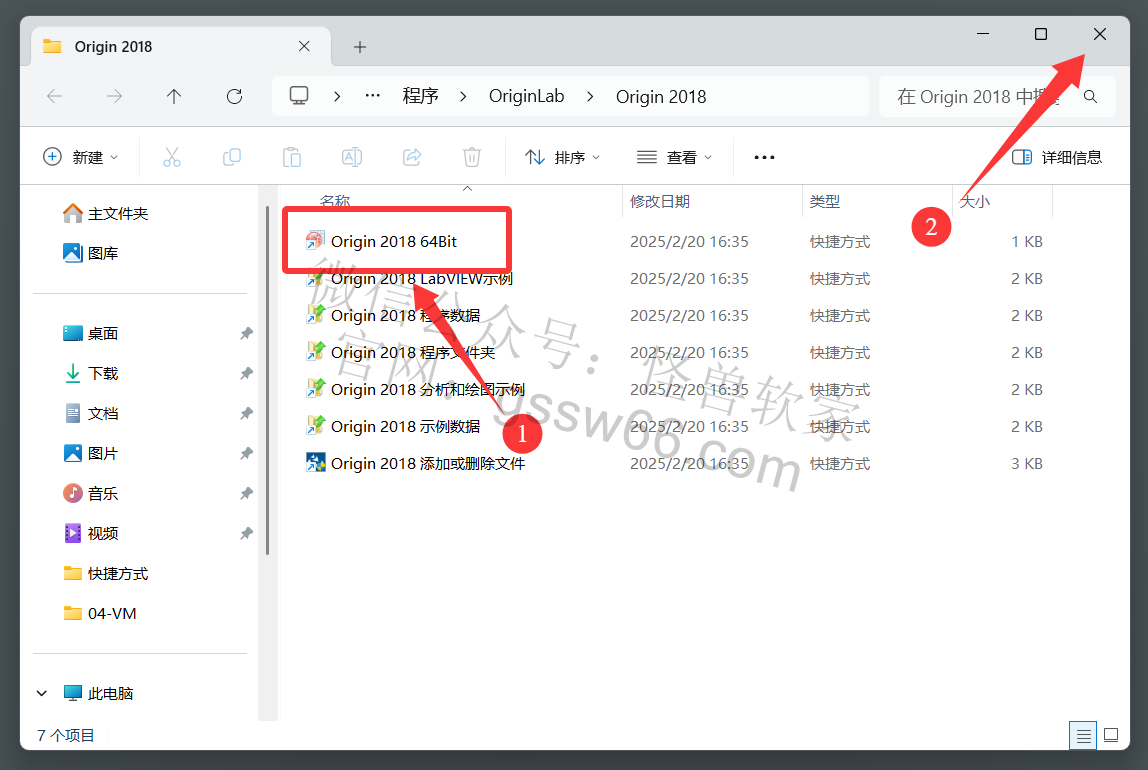
Task: Click Origin 2018 breadcrumb segment
Action: [x=661, y=97]
